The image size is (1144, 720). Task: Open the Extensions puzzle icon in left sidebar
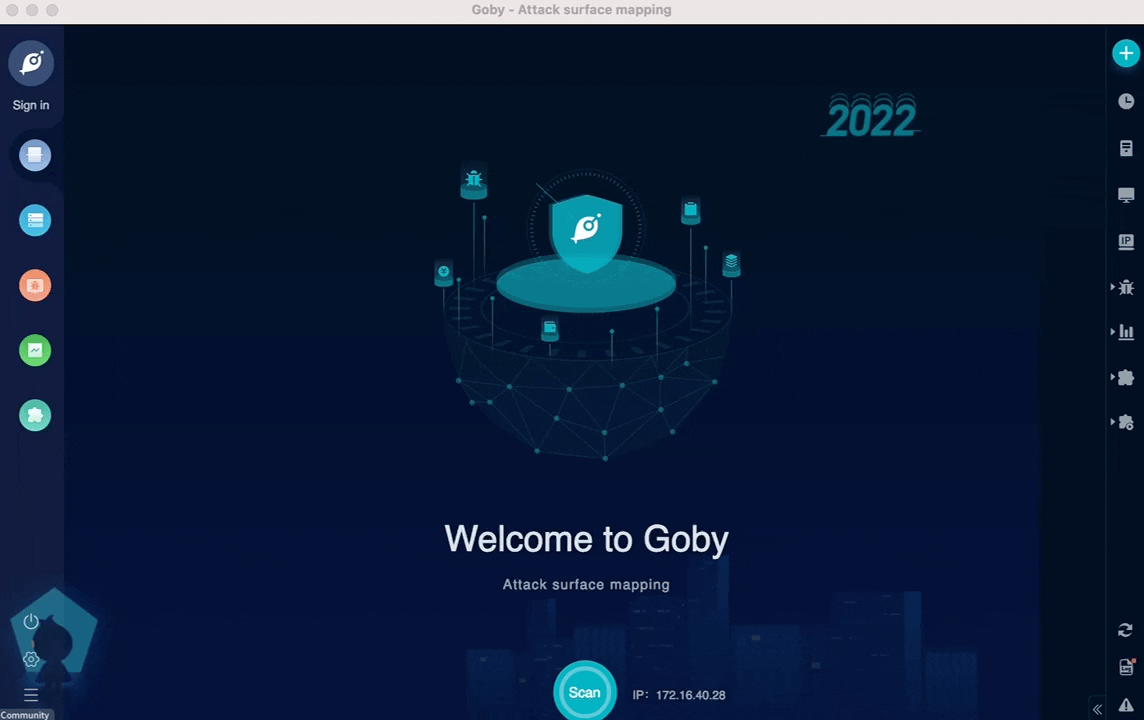click(35, 415)
